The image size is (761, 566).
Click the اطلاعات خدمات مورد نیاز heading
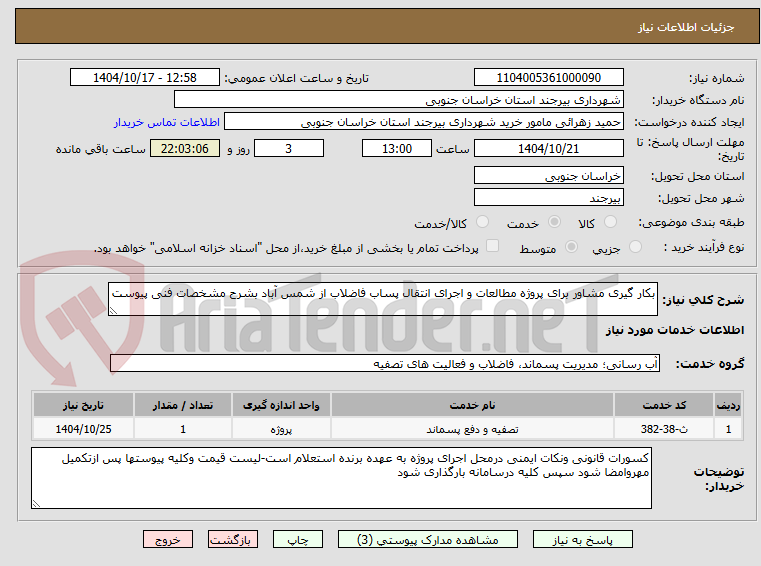point(675,330)
